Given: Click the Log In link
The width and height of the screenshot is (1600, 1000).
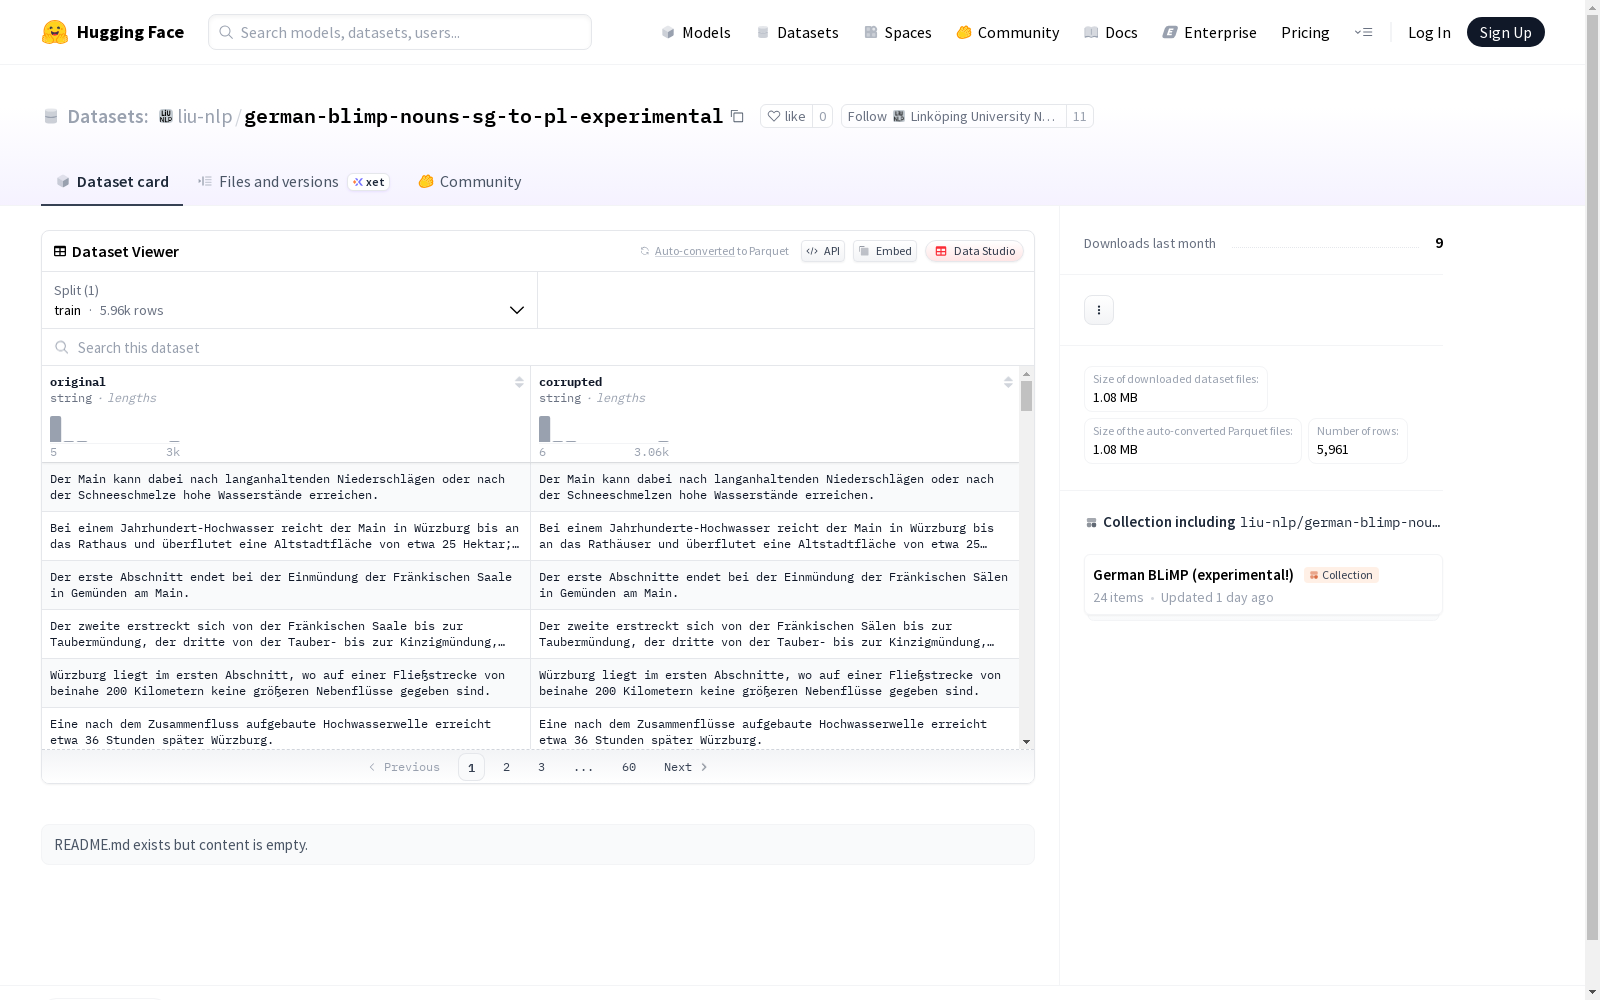Looking at the screenshot, I should tap(1429, 32).
